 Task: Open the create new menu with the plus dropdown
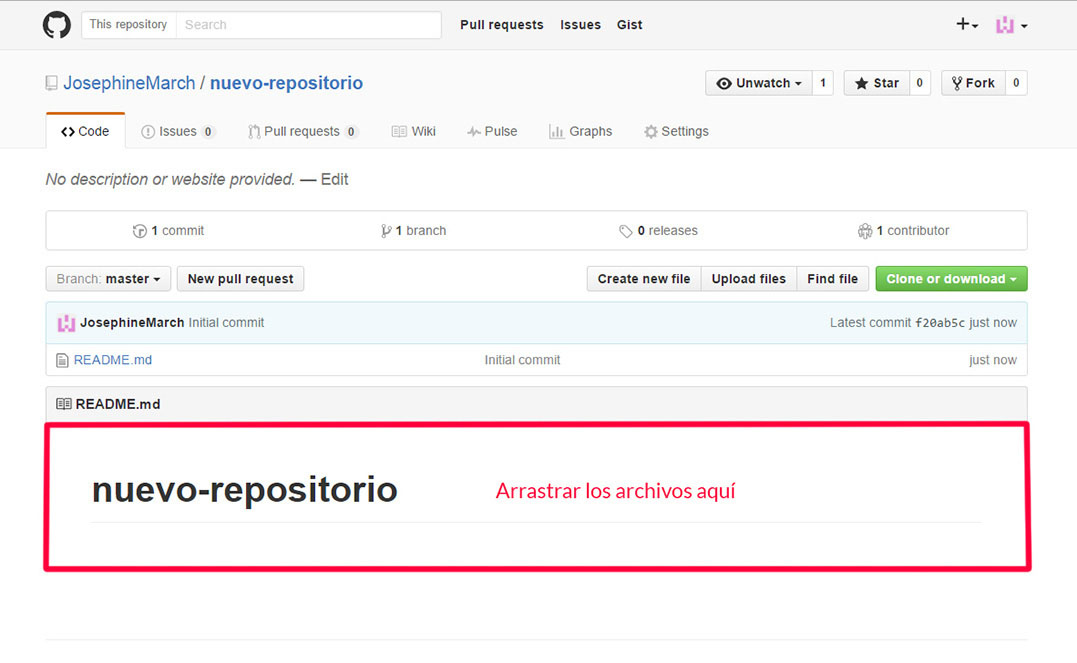point(965,24)
